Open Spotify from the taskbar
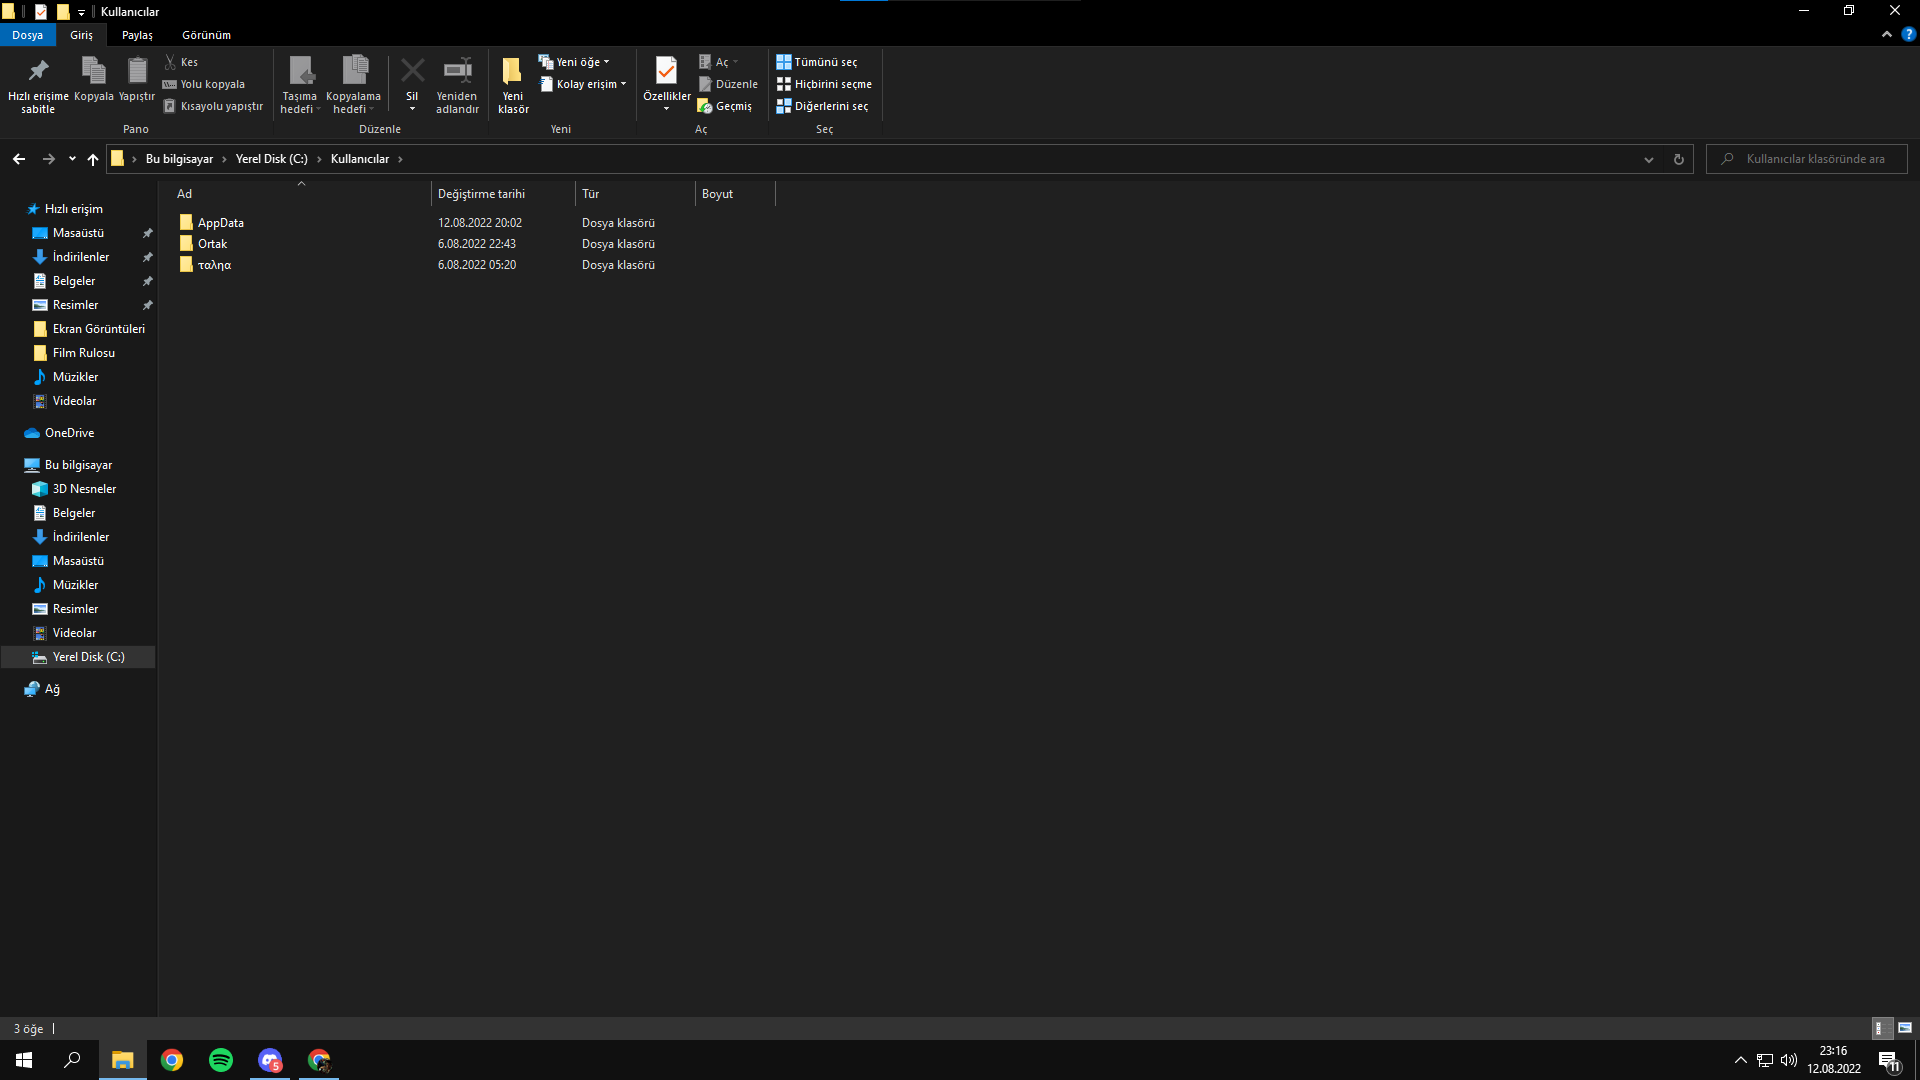The height and width of the screenshot is (1080, 1920). (x=221, y=1060)
